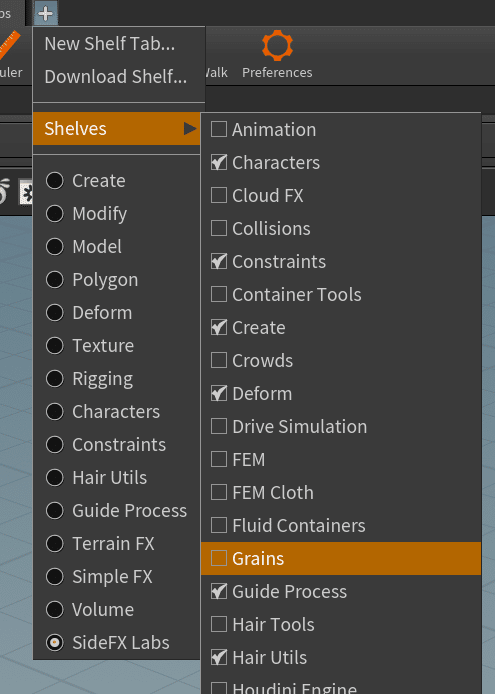
Task: Tick the Cloud FX checkbox
Action: coord(219,195)
